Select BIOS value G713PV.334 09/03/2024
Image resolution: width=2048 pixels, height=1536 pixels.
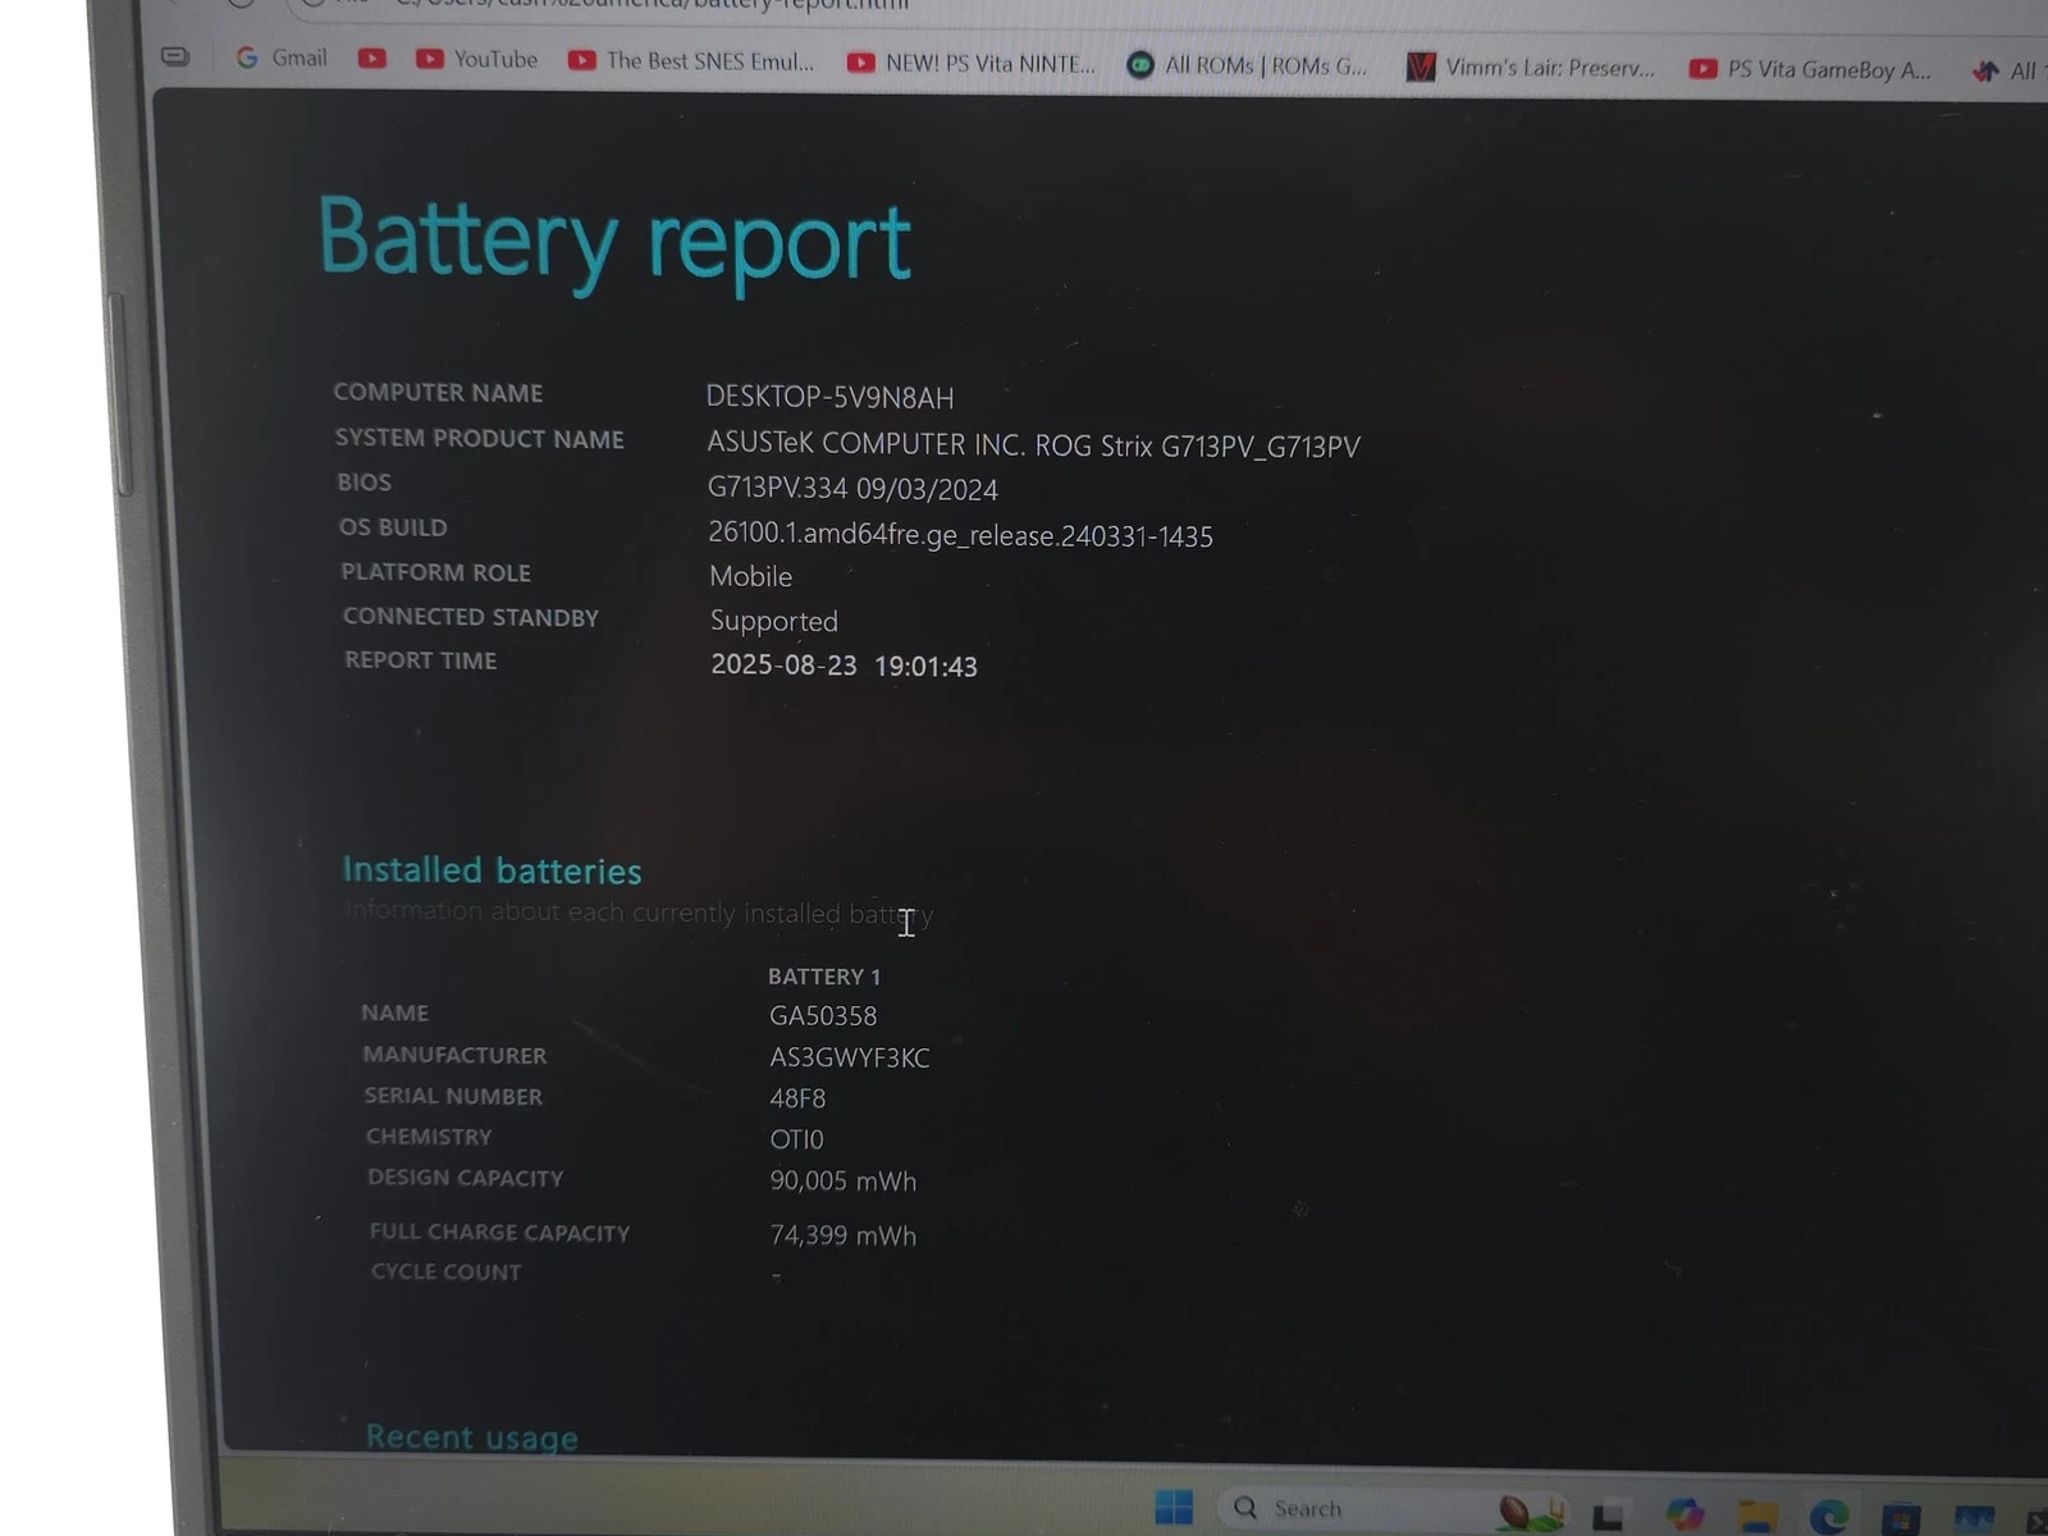pyautogui.click(x=852, y=488)
